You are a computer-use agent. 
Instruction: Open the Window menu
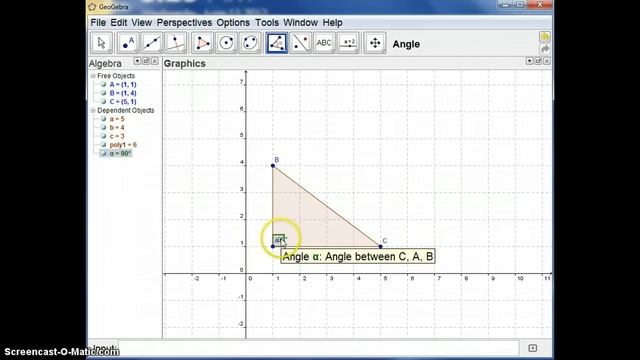tap(300, 22)
